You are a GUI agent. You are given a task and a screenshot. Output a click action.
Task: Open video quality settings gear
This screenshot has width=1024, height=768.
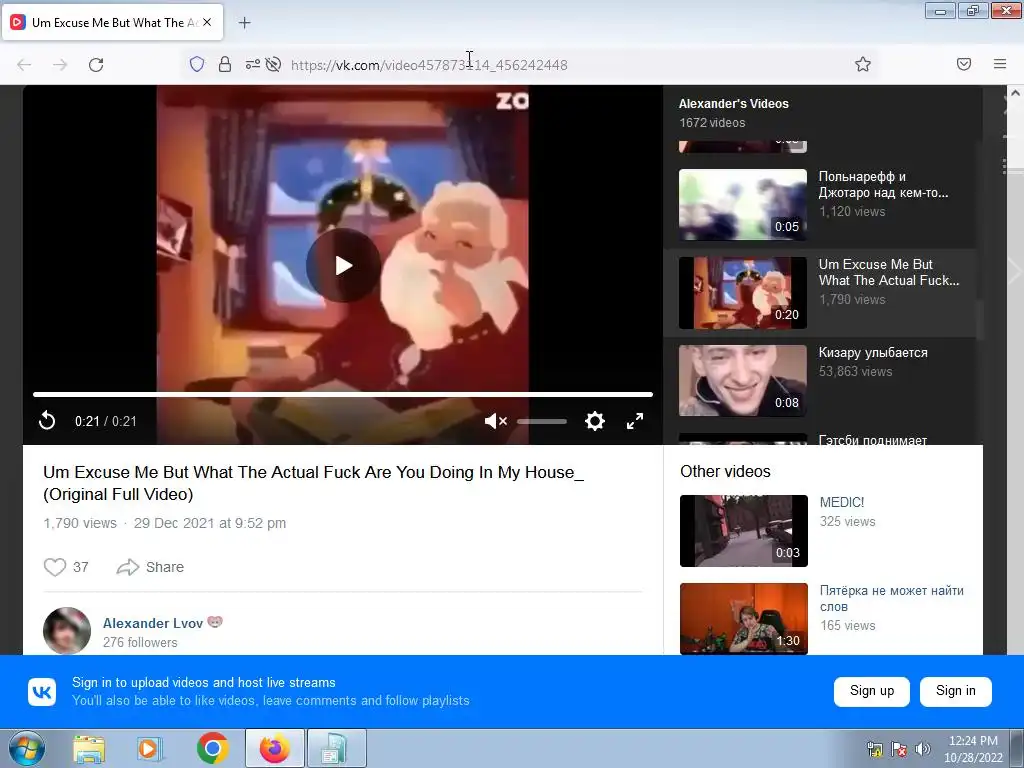594,421
